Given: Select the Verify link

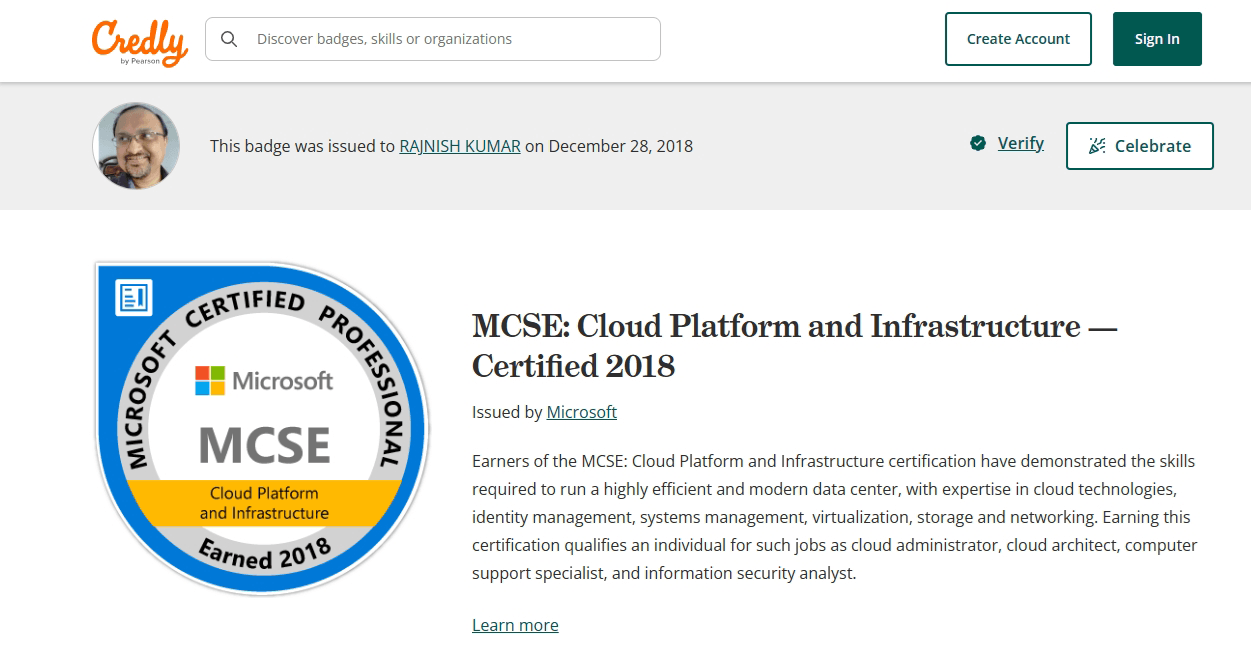Looking at the screenshot, I should pos(1020,143).
